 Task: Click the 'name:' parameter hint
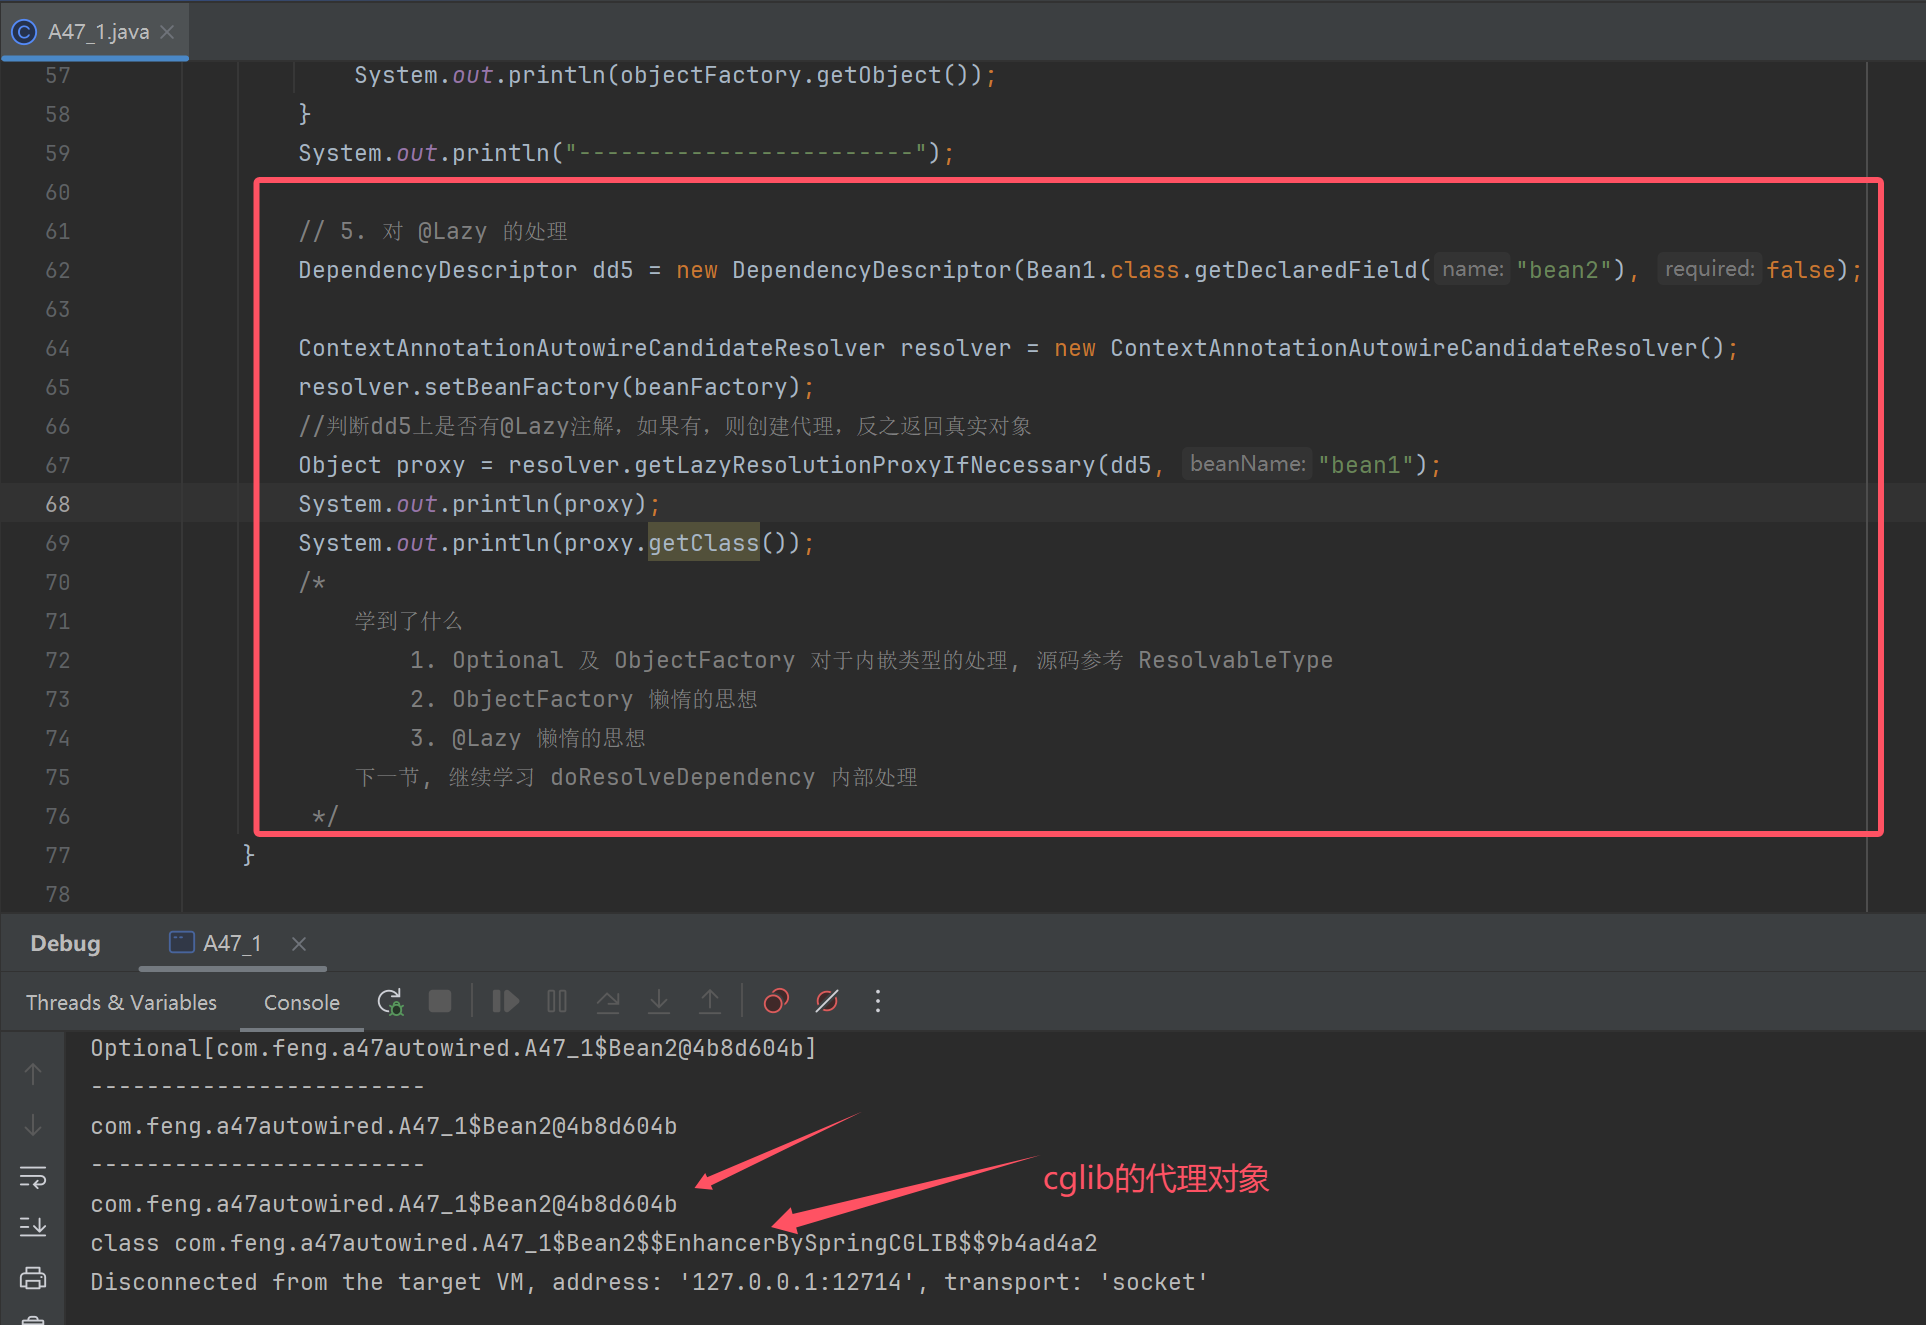point(1472,269)
